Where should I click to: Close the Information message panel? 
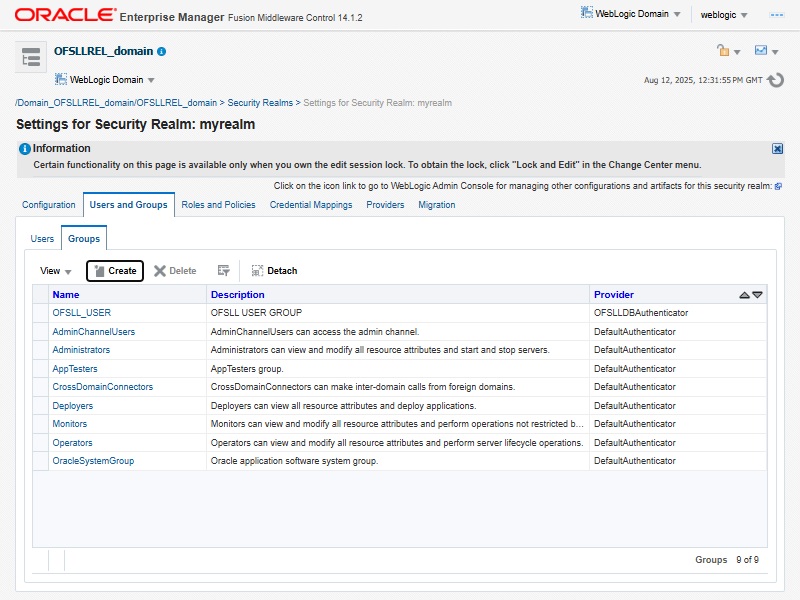pos(777,148)
